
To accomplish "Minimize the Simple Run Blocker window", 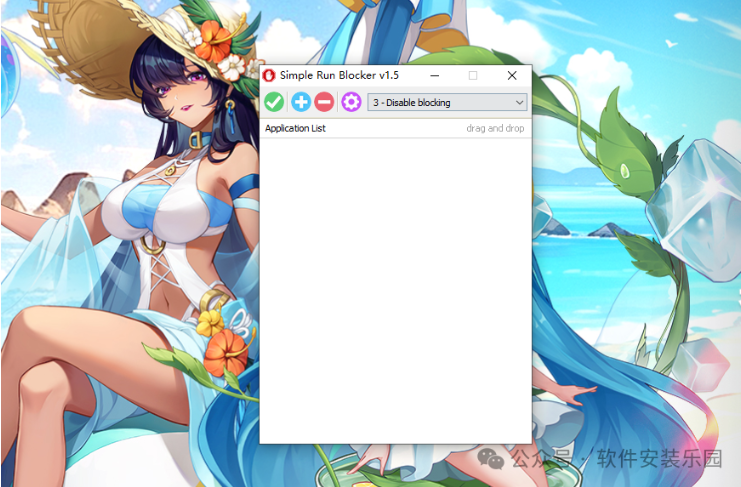I will (435, 75).
